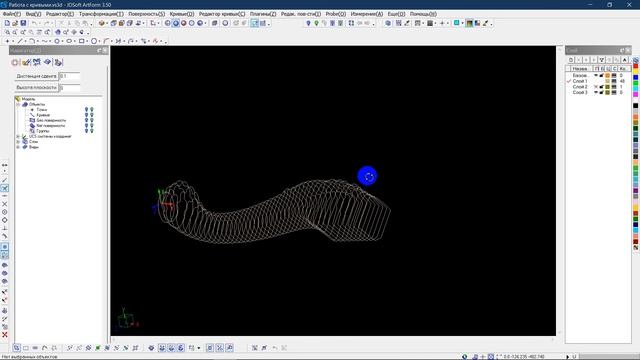The image size is (640, 360).
Task: Toggle the lock icon of Слой 3
Action: (x=602, y=93)
